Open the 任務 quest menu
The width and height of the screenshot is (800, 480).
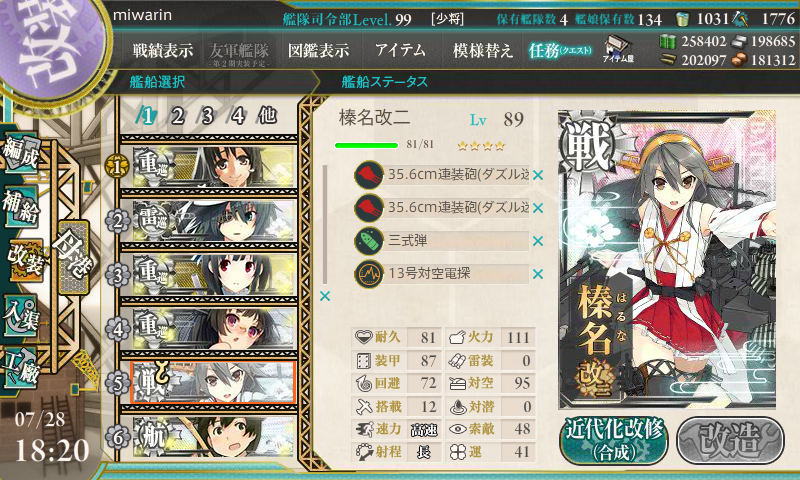[x=560, y=50]
